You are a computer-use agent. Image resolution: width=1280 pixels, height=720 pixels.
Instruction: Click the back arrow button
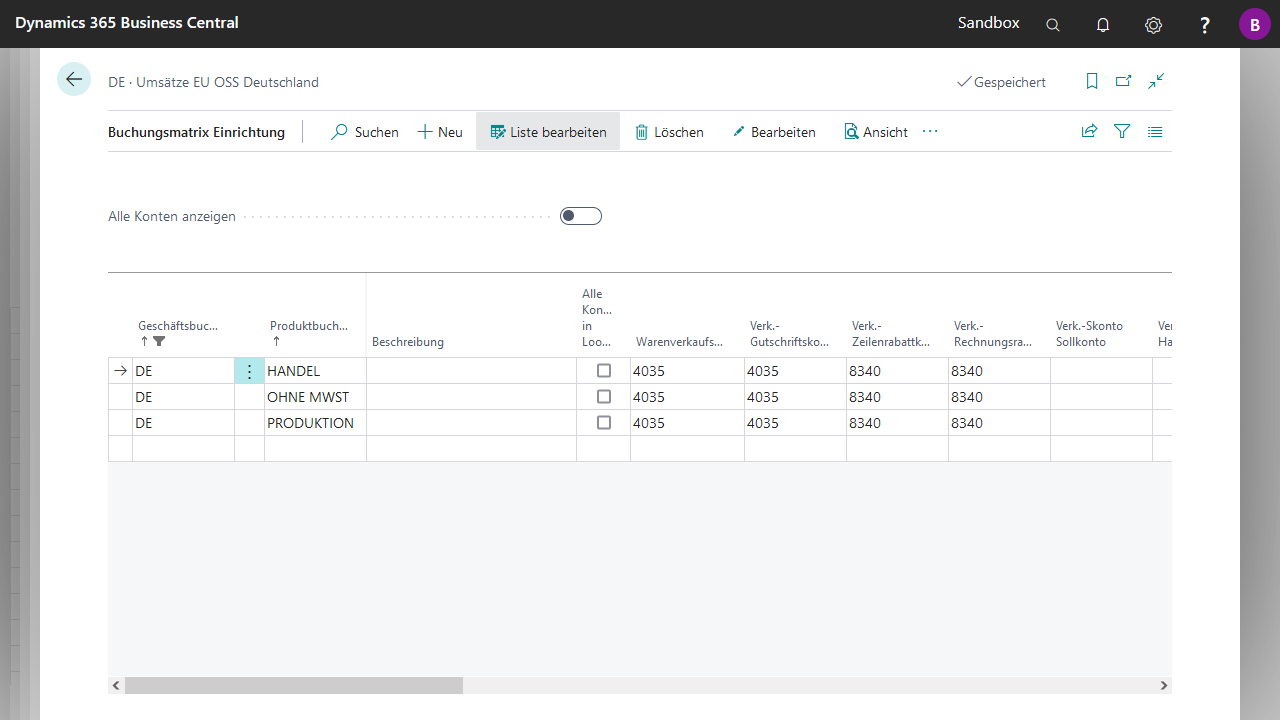(x=74, y=79)
